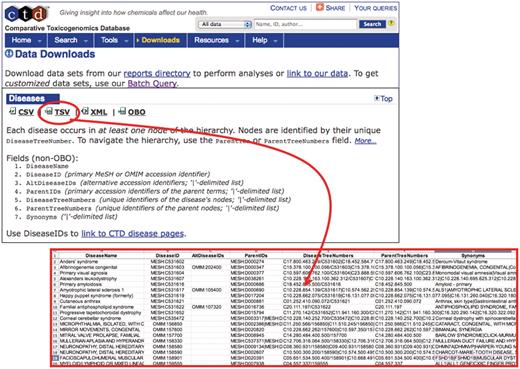This screenshot has width=520, height=369.
Task: Follow the link to our data
Action: (x=317, y=73)
